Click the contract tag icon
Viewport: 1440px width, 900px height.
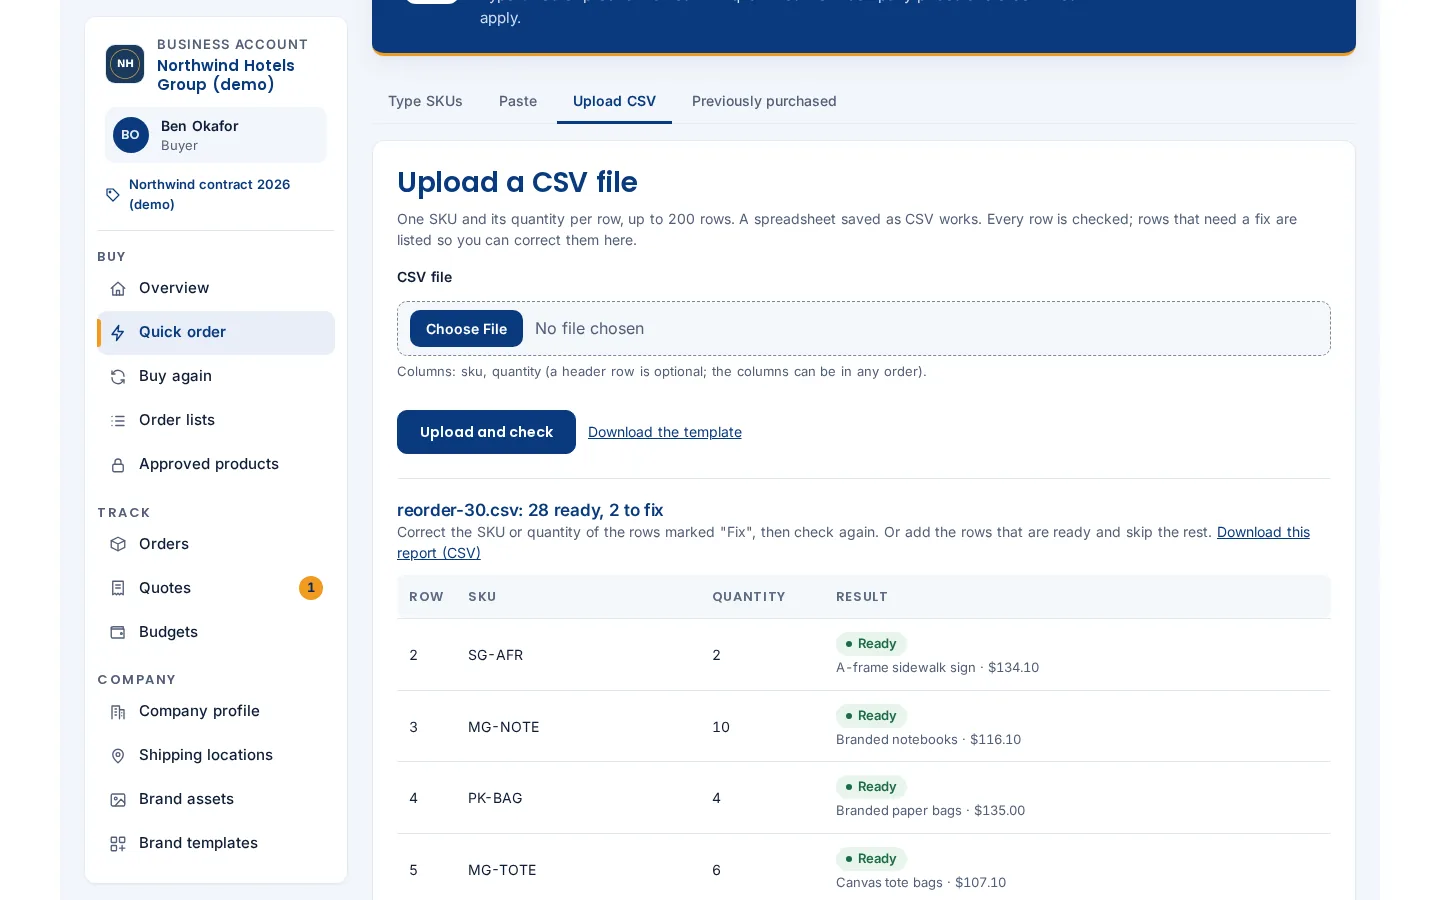[x=113, y=195]
